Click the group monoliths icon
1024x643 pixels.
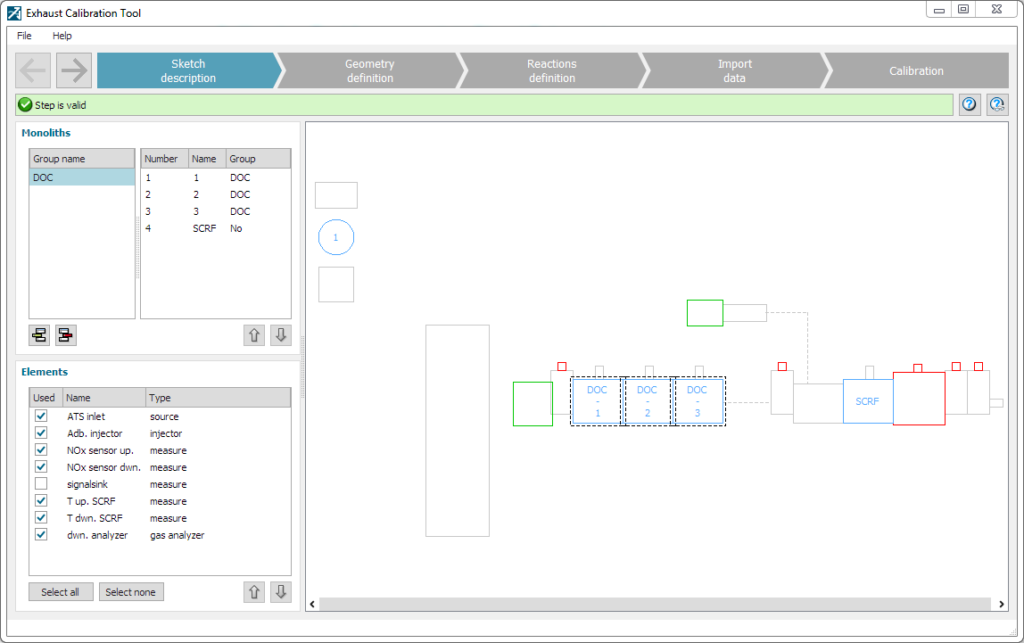coord(39,335)
